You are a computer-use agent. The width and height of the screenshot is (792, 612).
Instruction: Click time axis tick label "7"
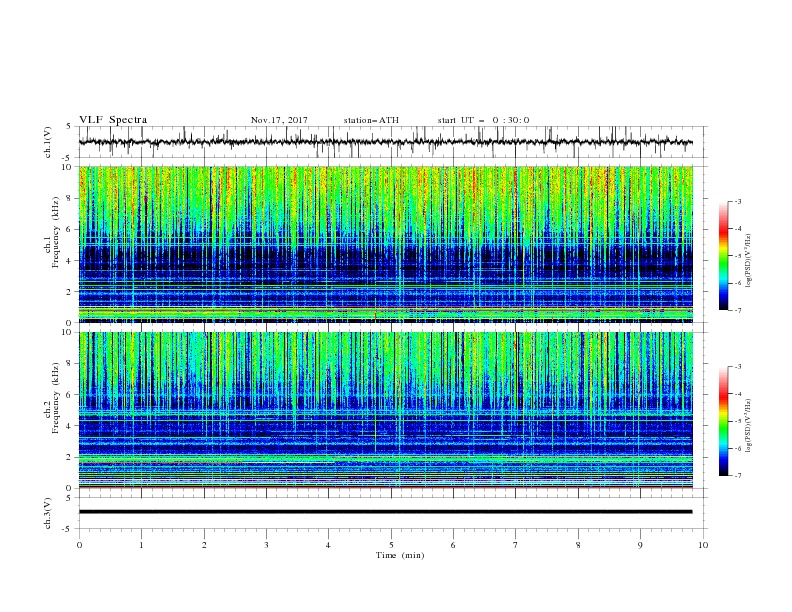click(x=516, y=545)
